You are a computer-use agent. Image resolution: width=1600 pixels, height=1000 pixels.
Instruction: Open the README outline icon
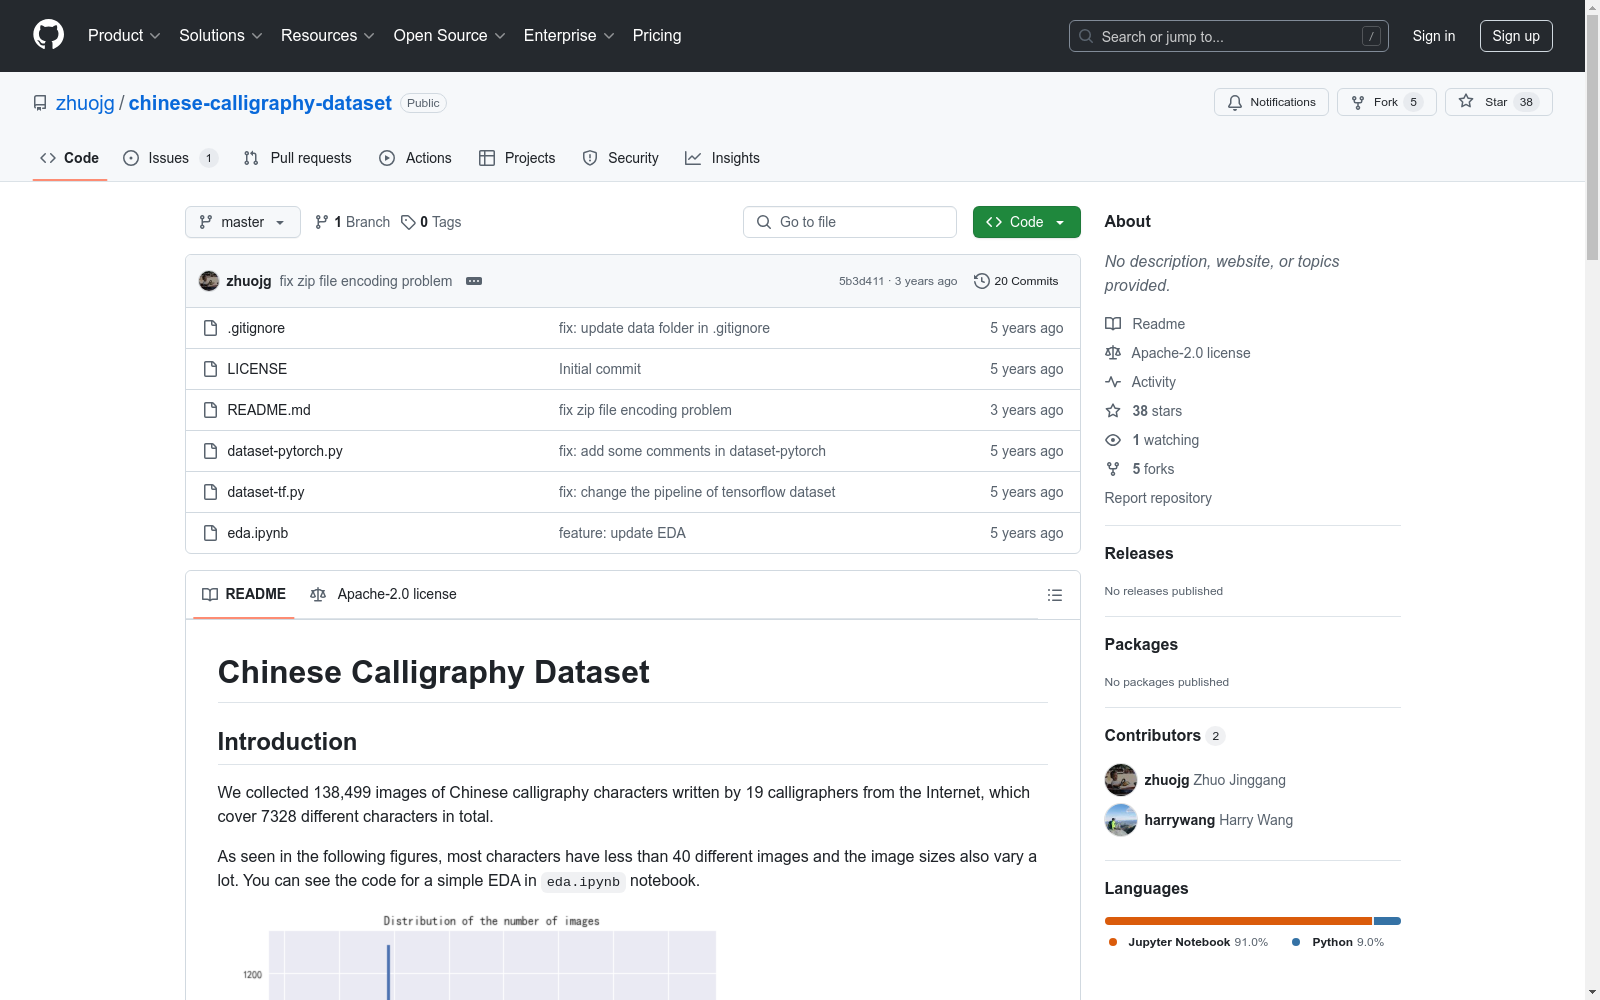(x=1054, y=595)
